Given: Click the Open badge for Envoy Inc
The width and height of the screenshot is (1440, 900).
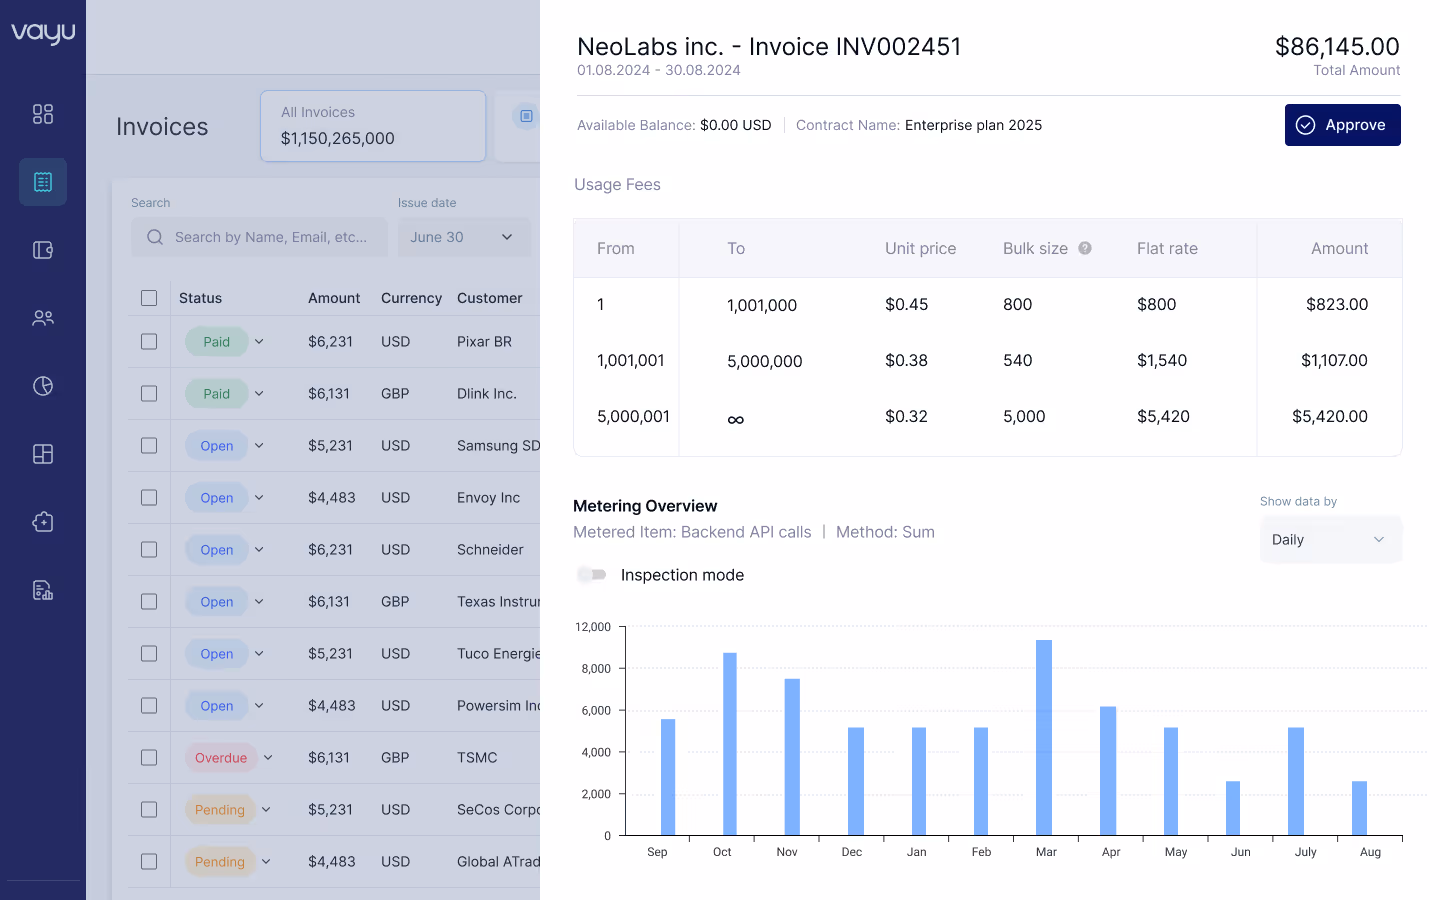Looking at the screenshot, I should [x=216, y=498].
